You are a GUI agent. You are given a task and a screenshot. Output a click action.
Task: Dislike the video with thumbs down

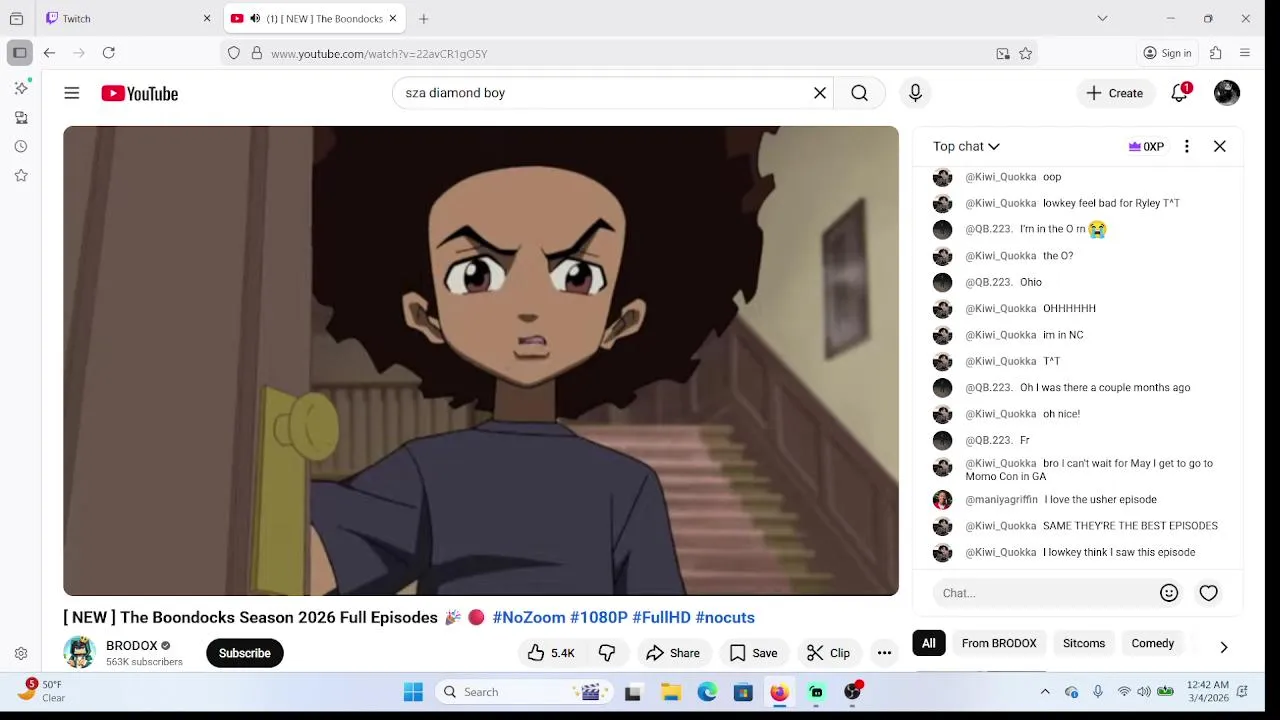tap(607, 653)
